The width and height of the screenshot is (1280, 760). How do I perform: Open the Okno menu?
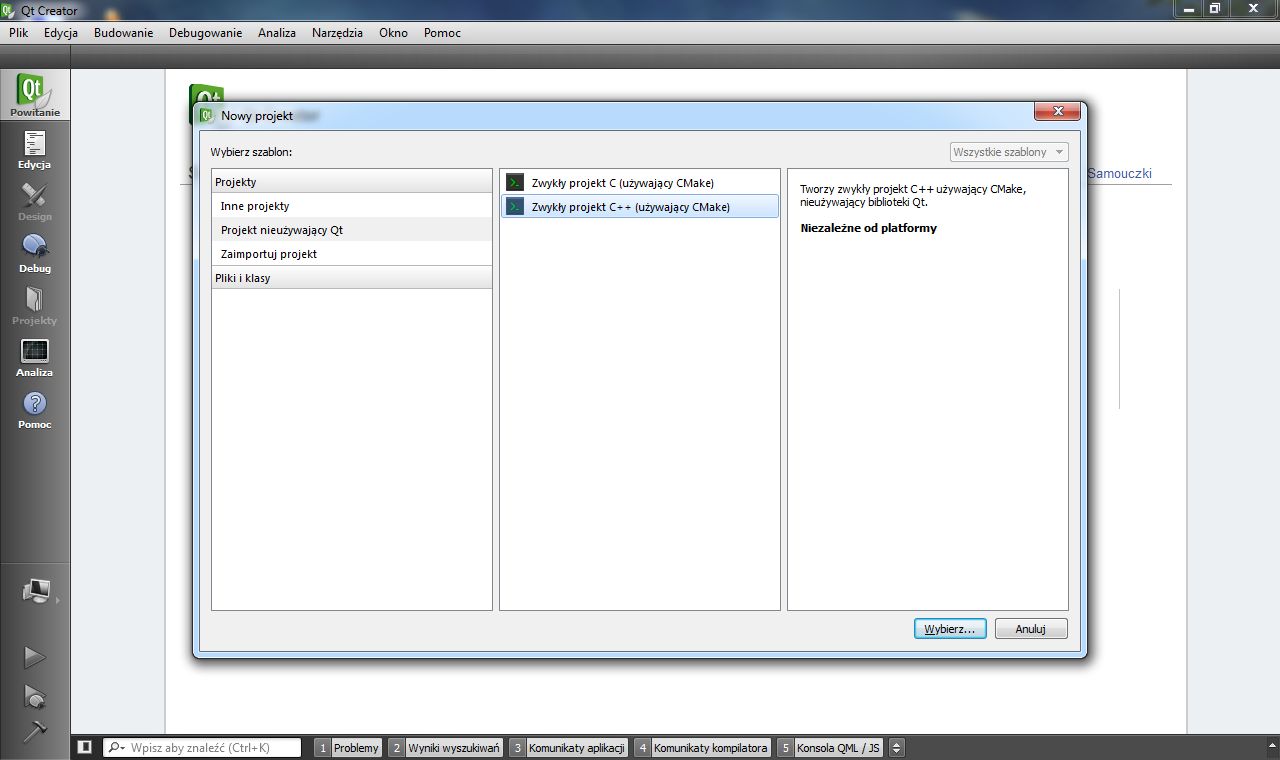click(393, 33)
